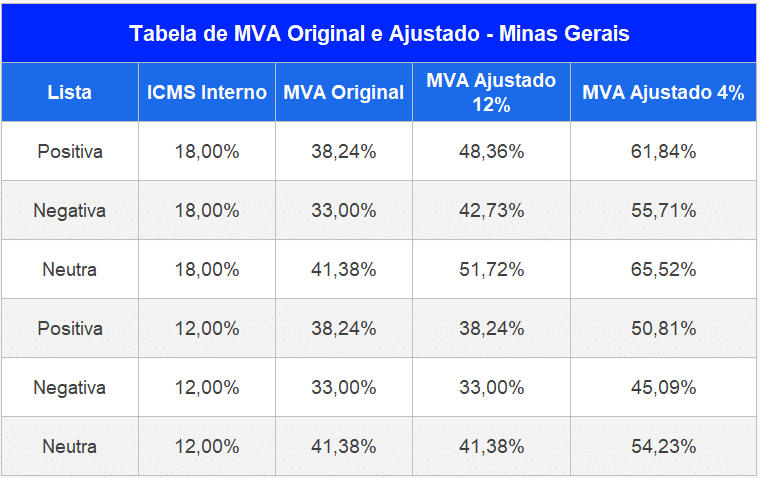Image resolution: width=760 pixels, height=478 pixels.
Task: Select the Lista column header
Action: pyautogui.click(x=70, y=92)
